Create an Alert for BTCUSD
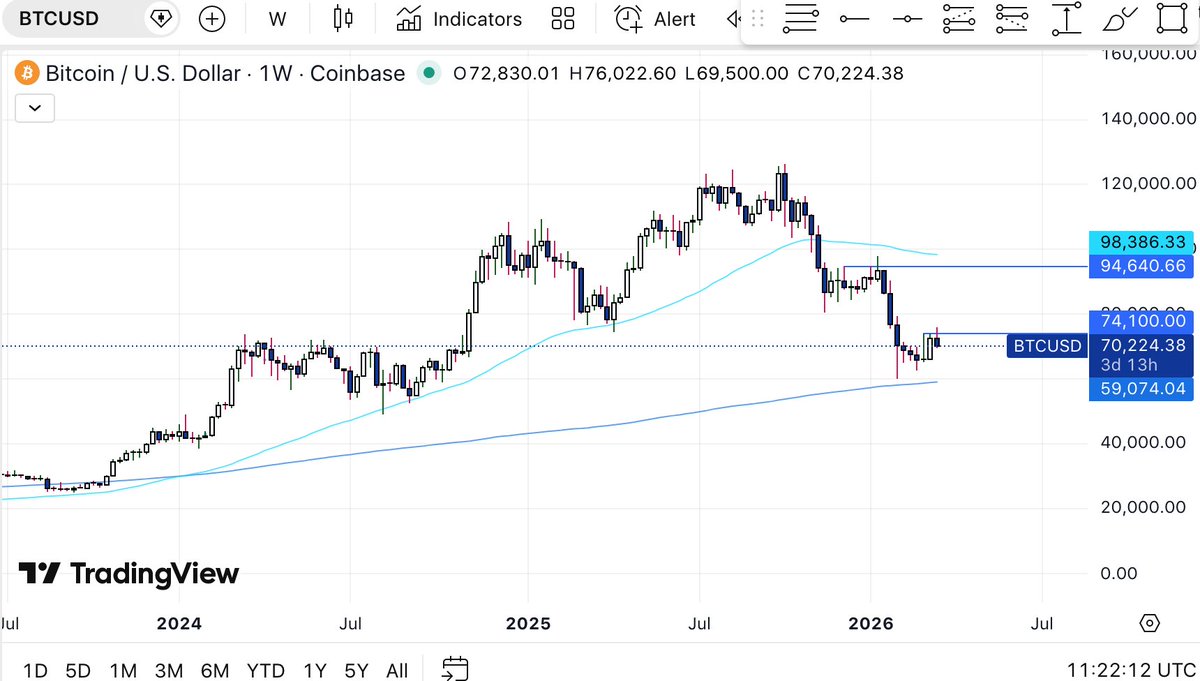 pyautogui.click(x=654, y=18)
